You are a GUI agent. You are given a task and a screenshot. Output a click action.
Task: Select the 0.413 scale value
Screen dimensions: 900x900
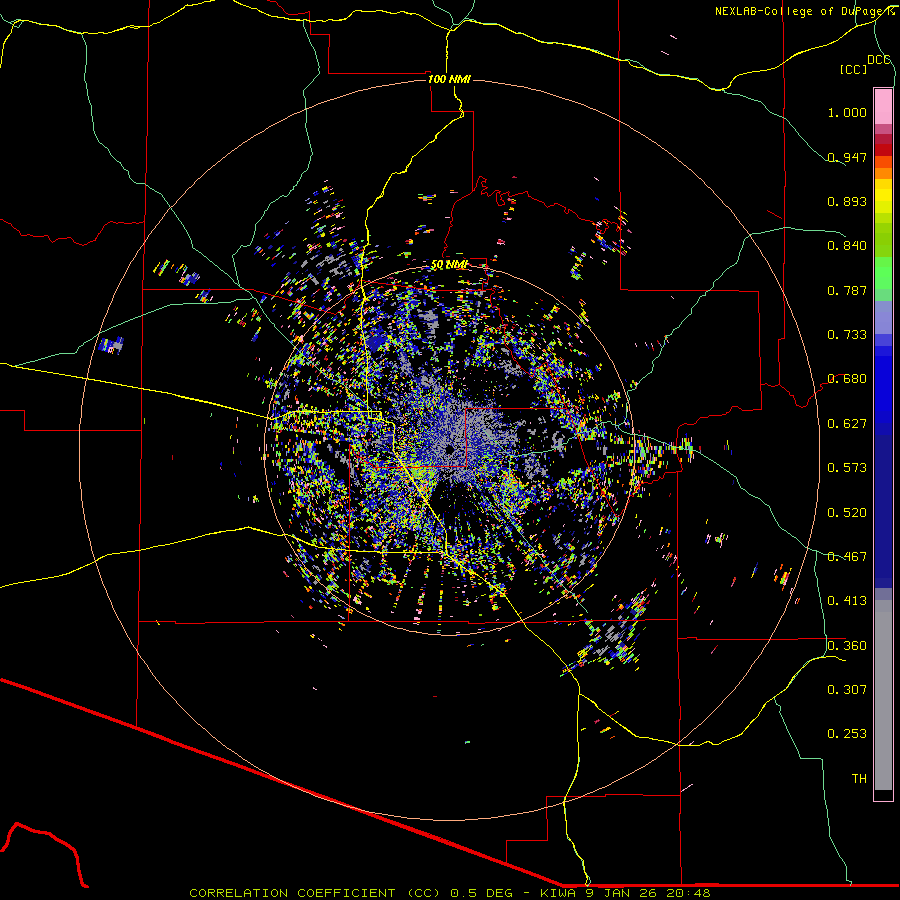pos(847,601)
